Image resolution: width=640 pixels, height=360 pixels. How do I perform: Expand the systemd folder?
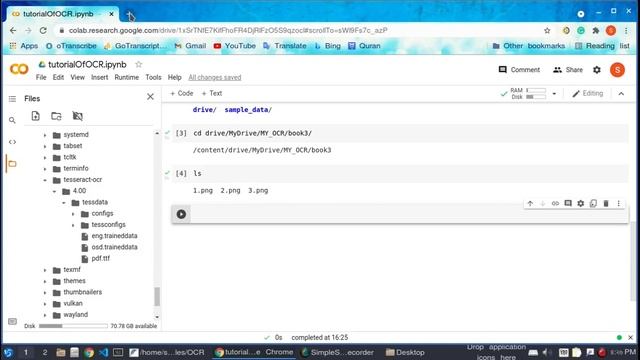(45, 135)
